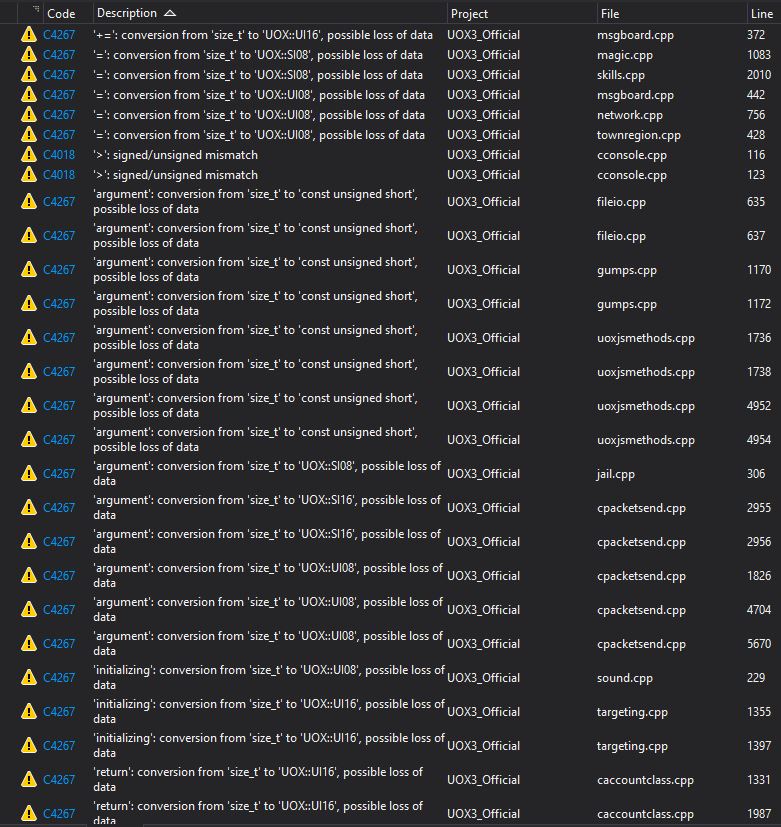The image size is (781, 827).
Task: Click the warning icon for msgboard.cpp line 372
Action: click(28, 35)
